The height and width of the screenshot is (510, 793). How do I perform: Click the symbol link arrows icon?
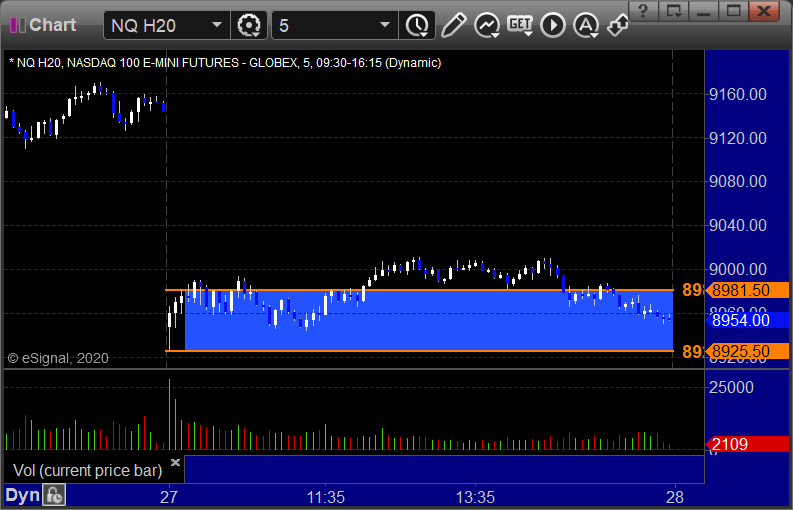[x=618, y=25]
